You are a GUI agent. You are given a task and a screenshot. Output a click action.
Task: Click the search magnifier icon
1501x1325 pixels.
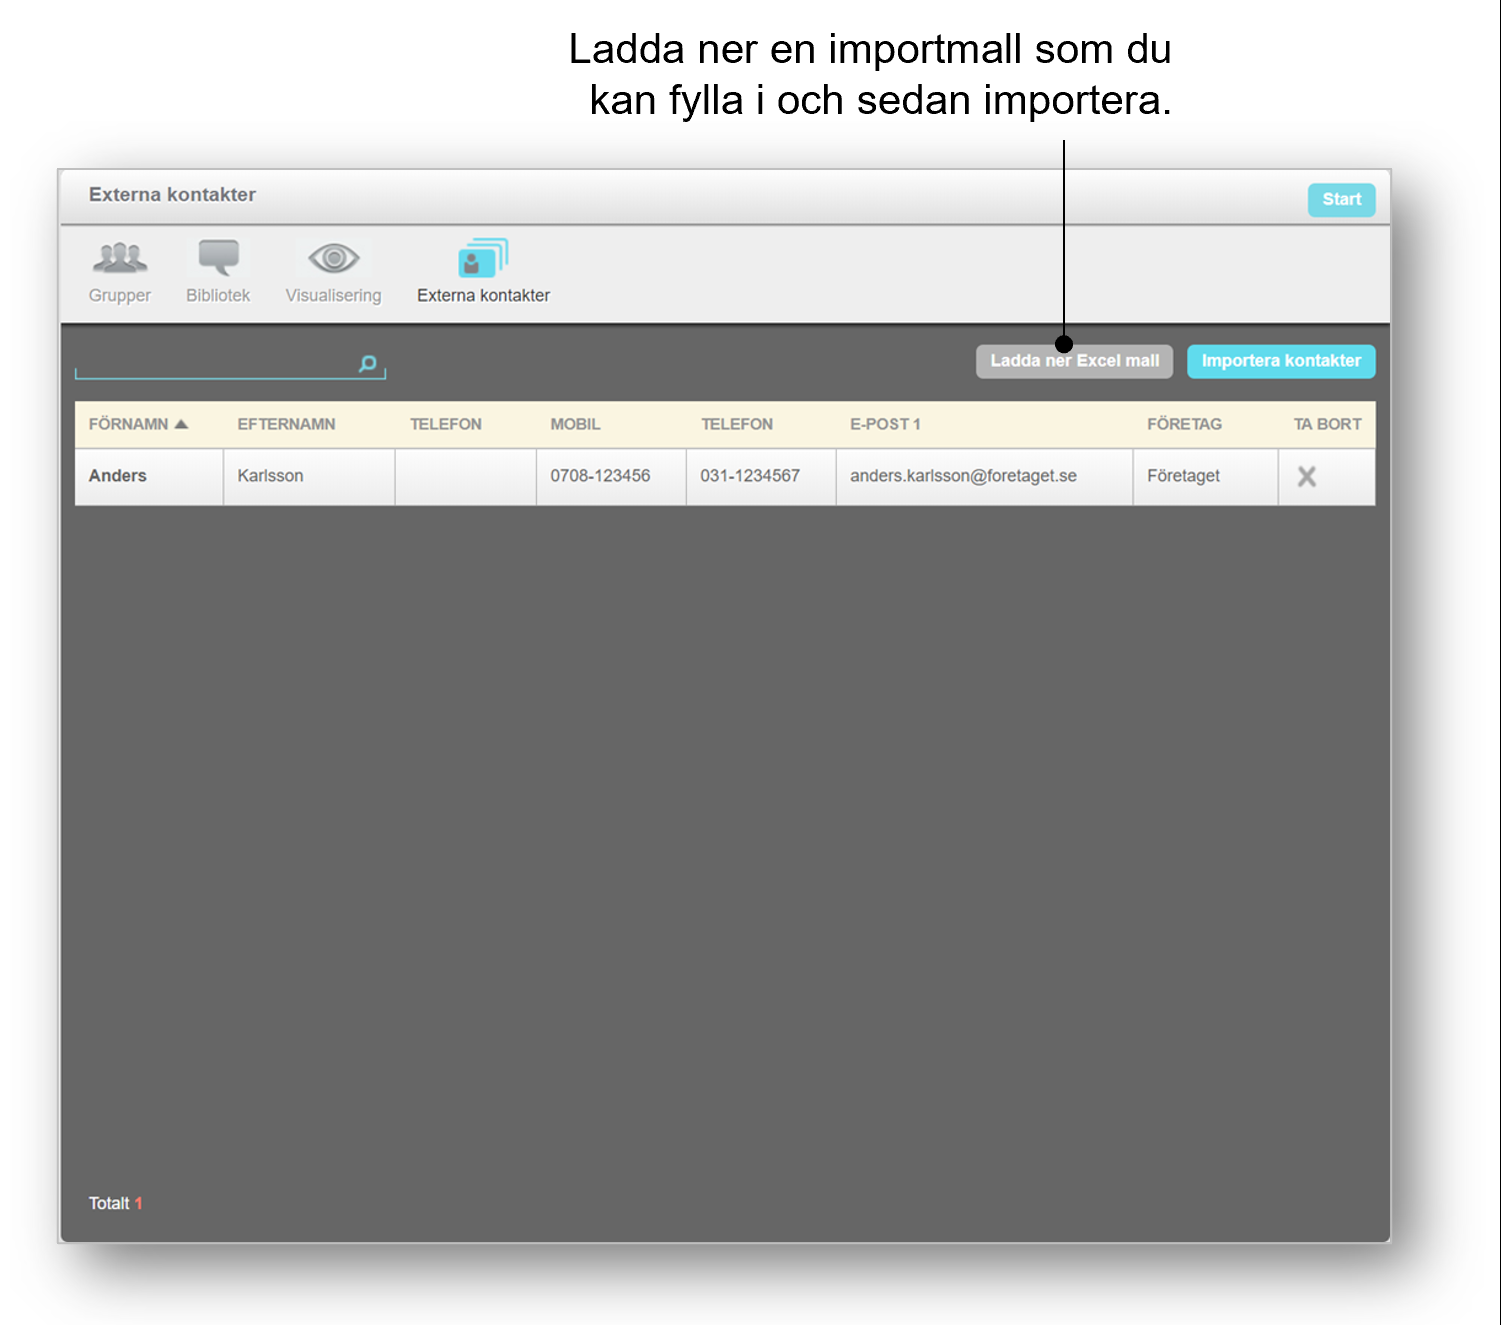point(368,363)
